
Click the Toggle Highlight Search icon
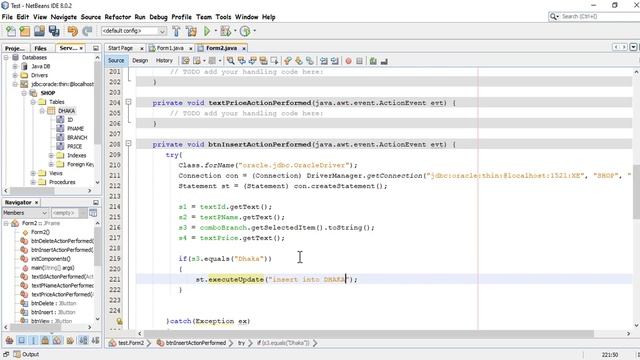pos(264,61)
